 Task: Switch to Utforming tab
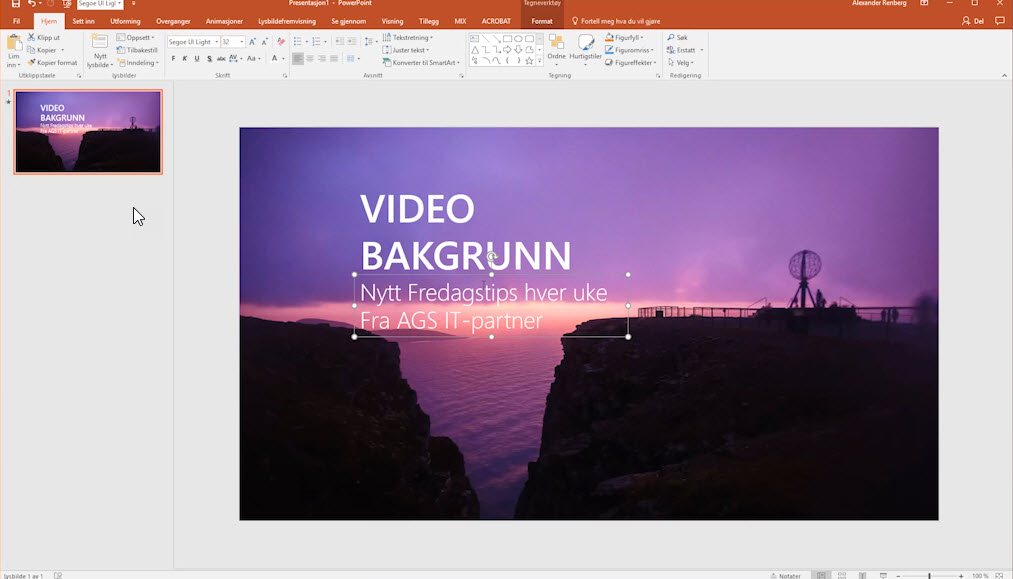point(125,21)
